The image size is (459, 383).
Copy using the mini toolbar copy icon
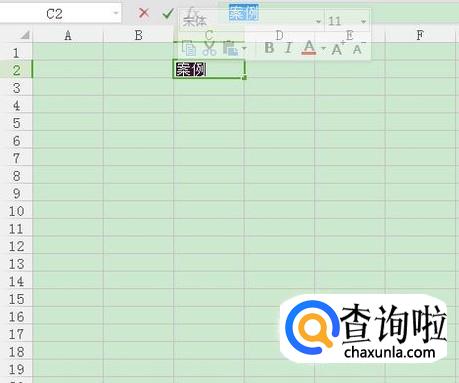pos(189,49)
